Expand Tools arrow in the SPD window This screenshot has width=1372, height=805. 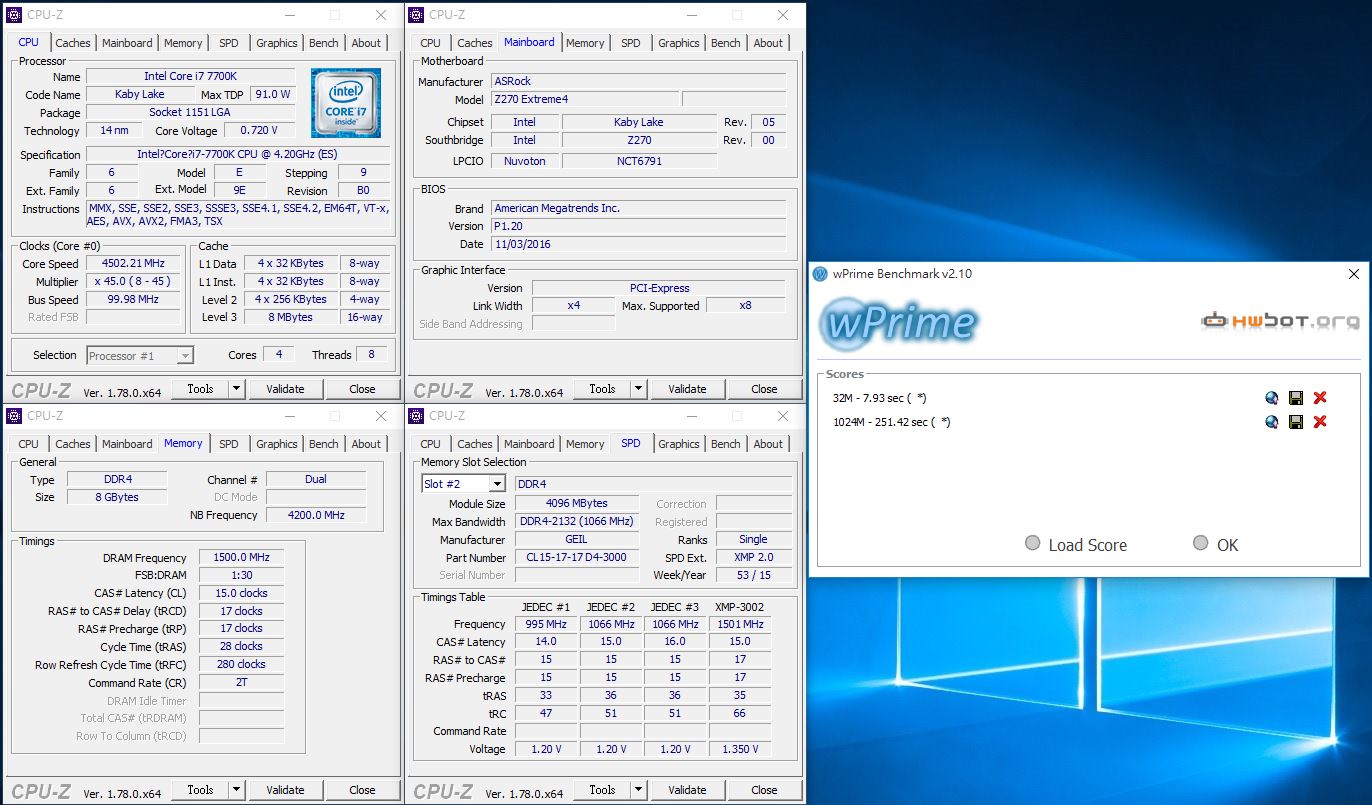[x=639, y=790]
